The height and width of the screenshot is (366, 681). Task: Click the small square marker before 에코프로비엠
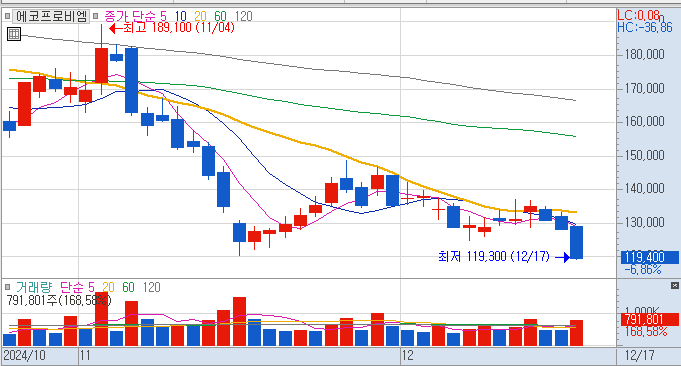tap(7, 16)
